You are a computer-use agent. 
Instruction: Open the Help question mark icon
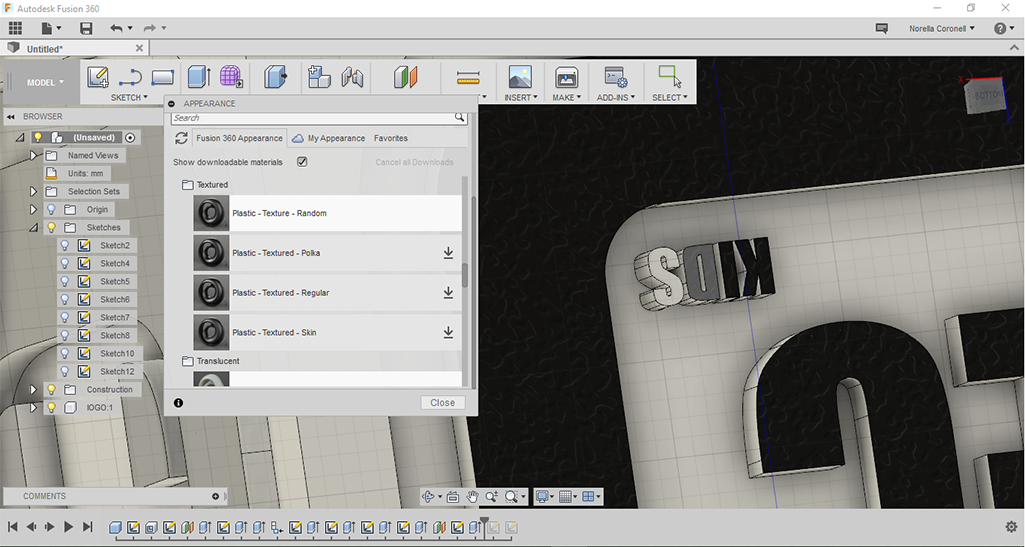tap(1000, 28)
